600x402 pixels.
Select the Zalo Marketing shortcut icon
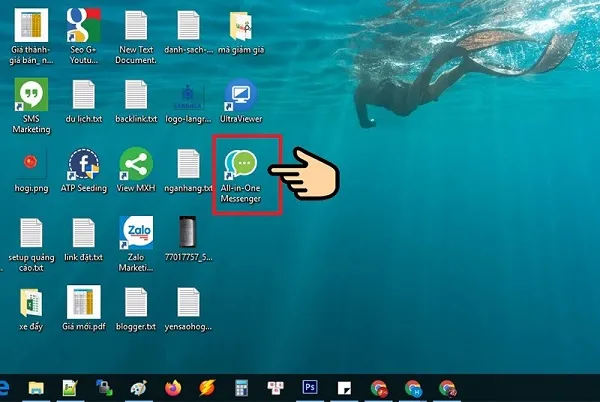[135, 233]
